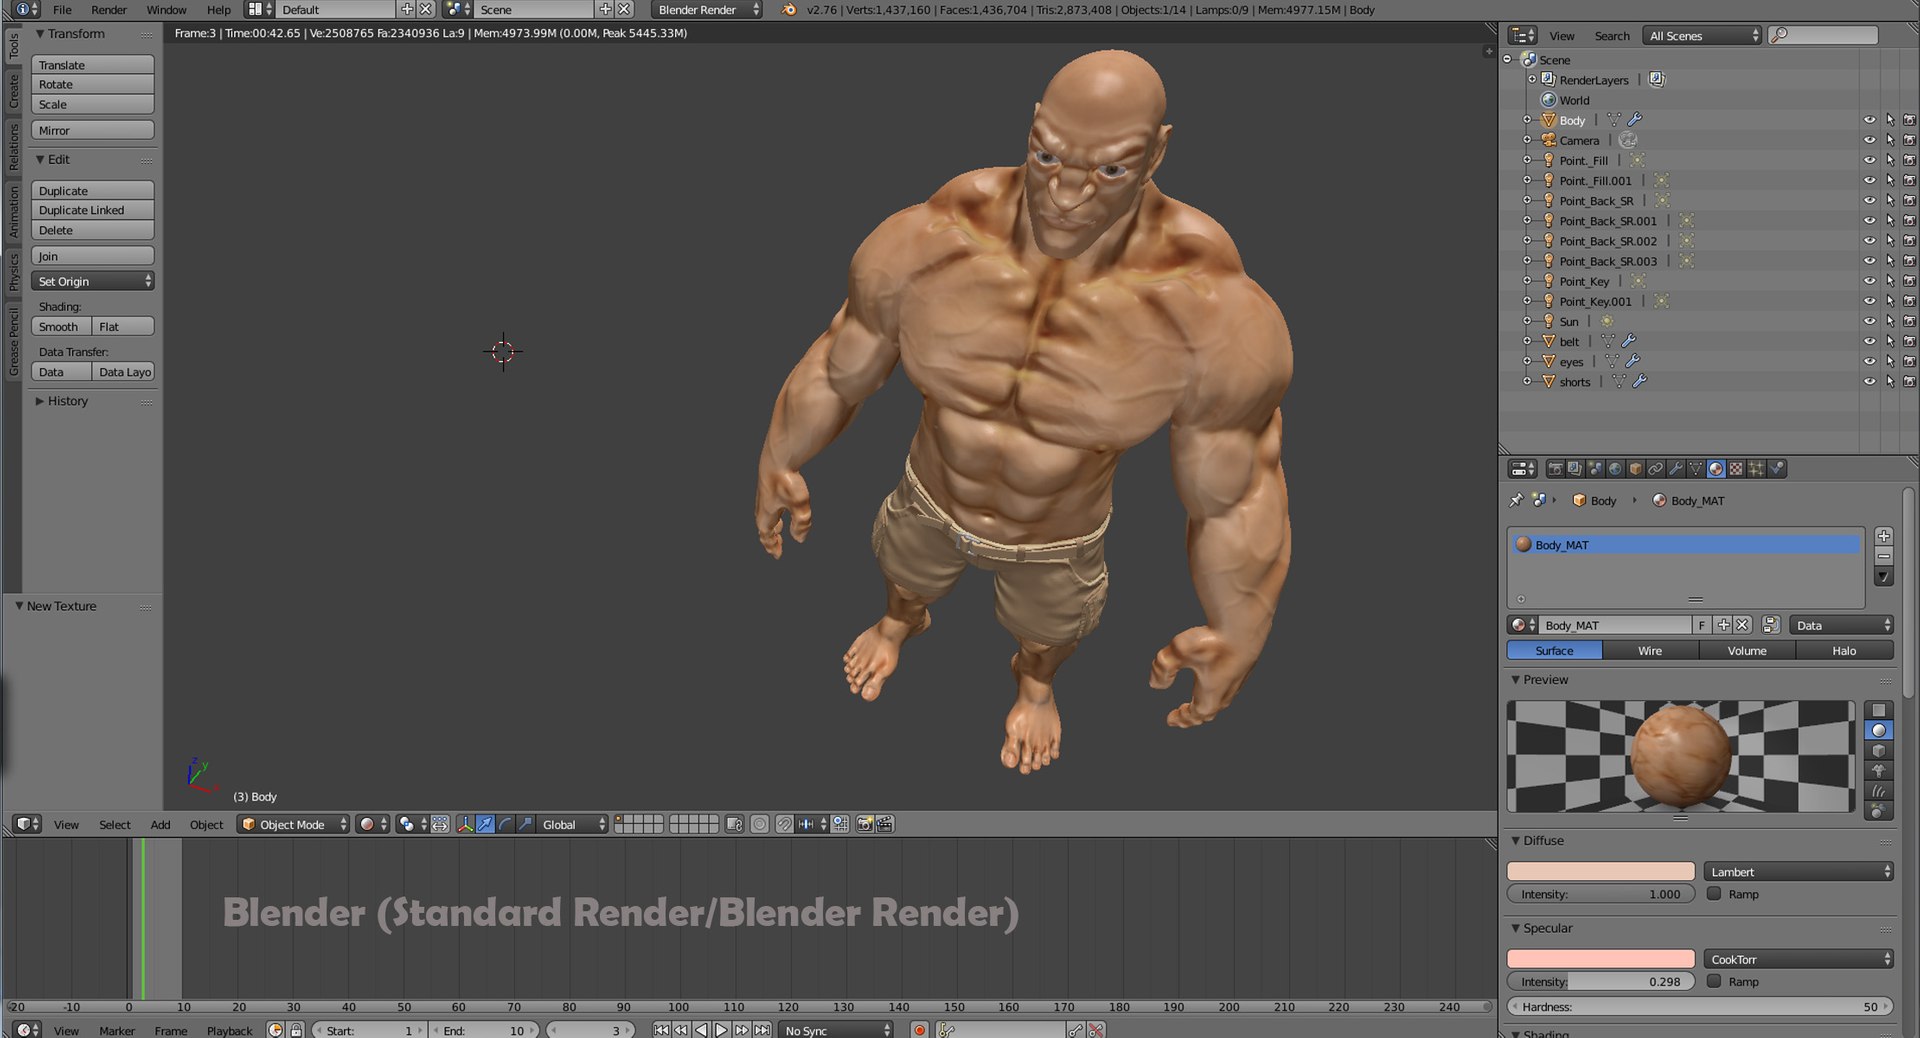Select flat preview type in material Preview
Image resolution: width=1920 pixels, height=1038 pixels.
click(1879, 710)
